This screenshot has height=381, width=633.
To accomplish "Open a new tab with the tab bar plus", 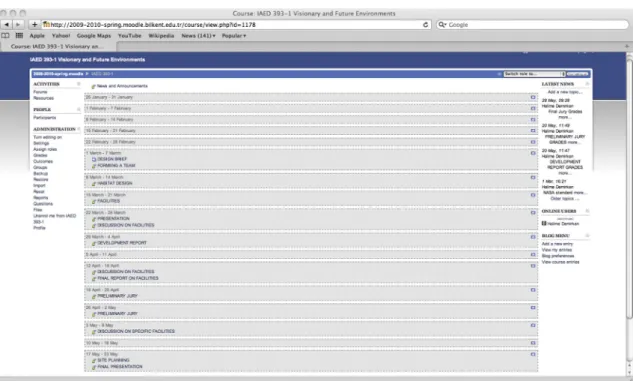I will (627, 46).
